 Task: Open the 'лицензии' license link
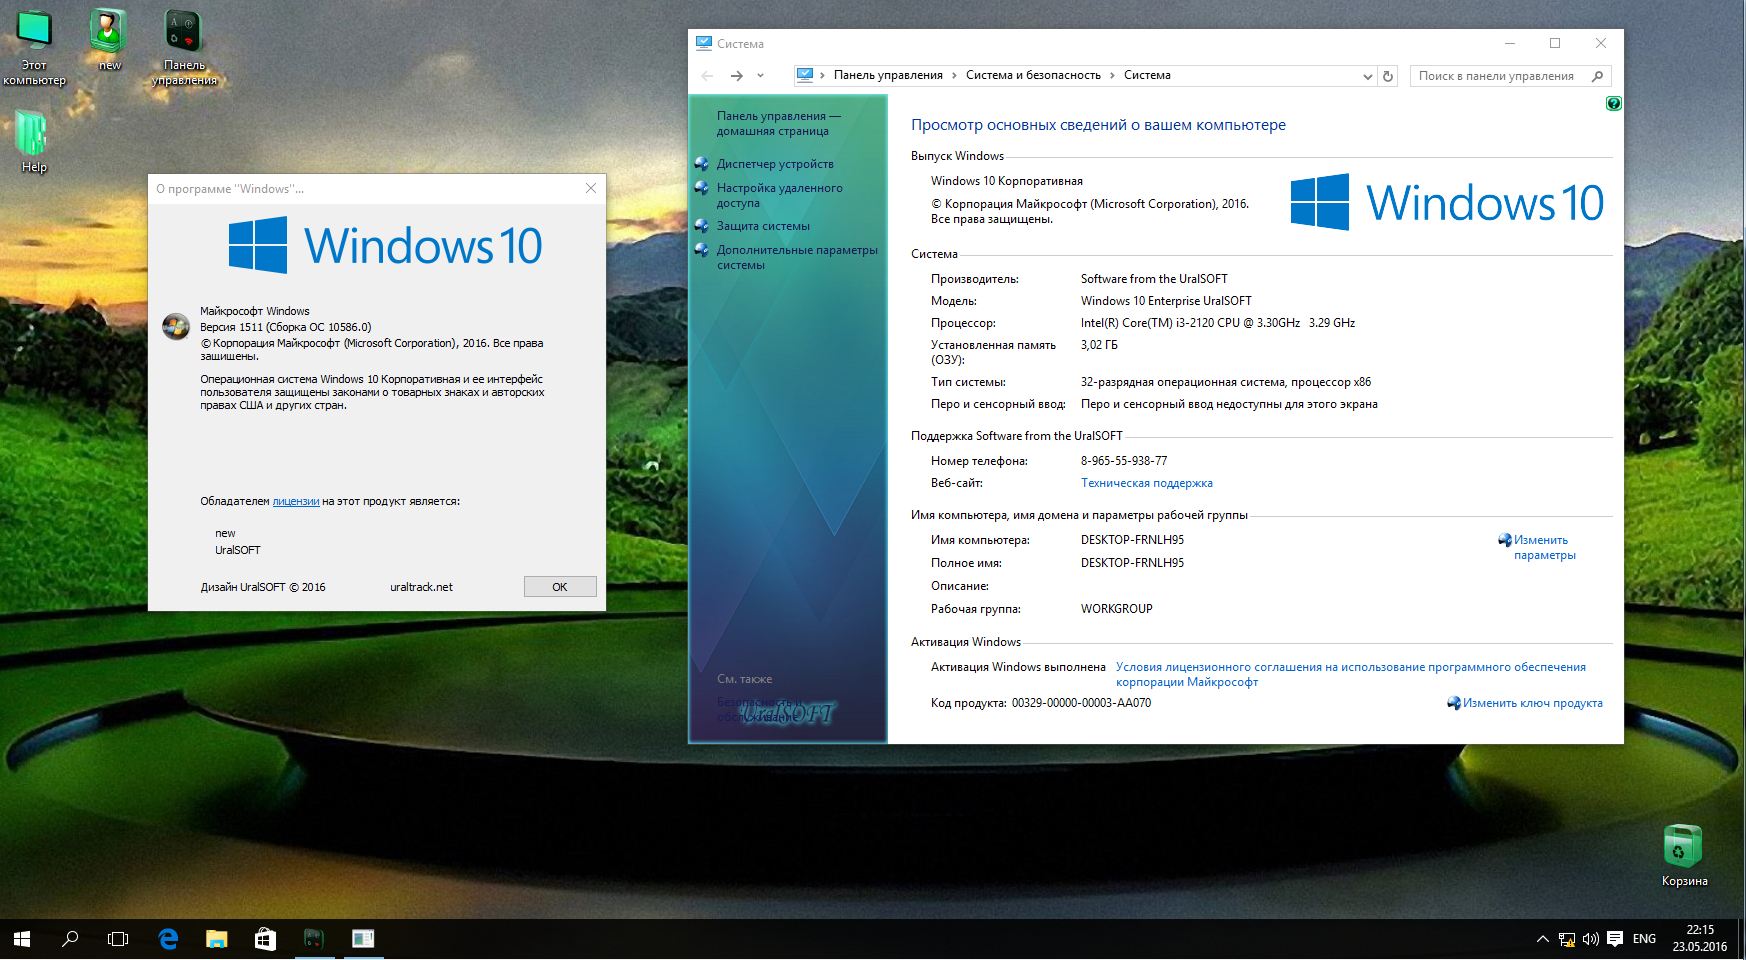pos(296,501)
